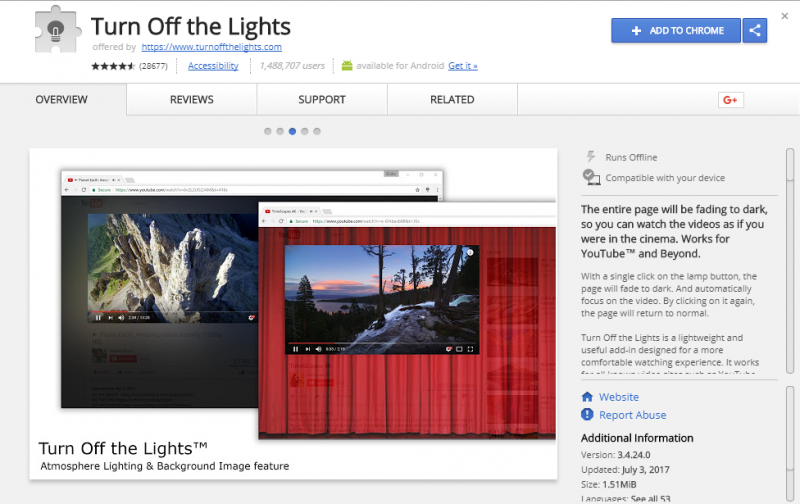Open the Website link

tap(618, 397)
